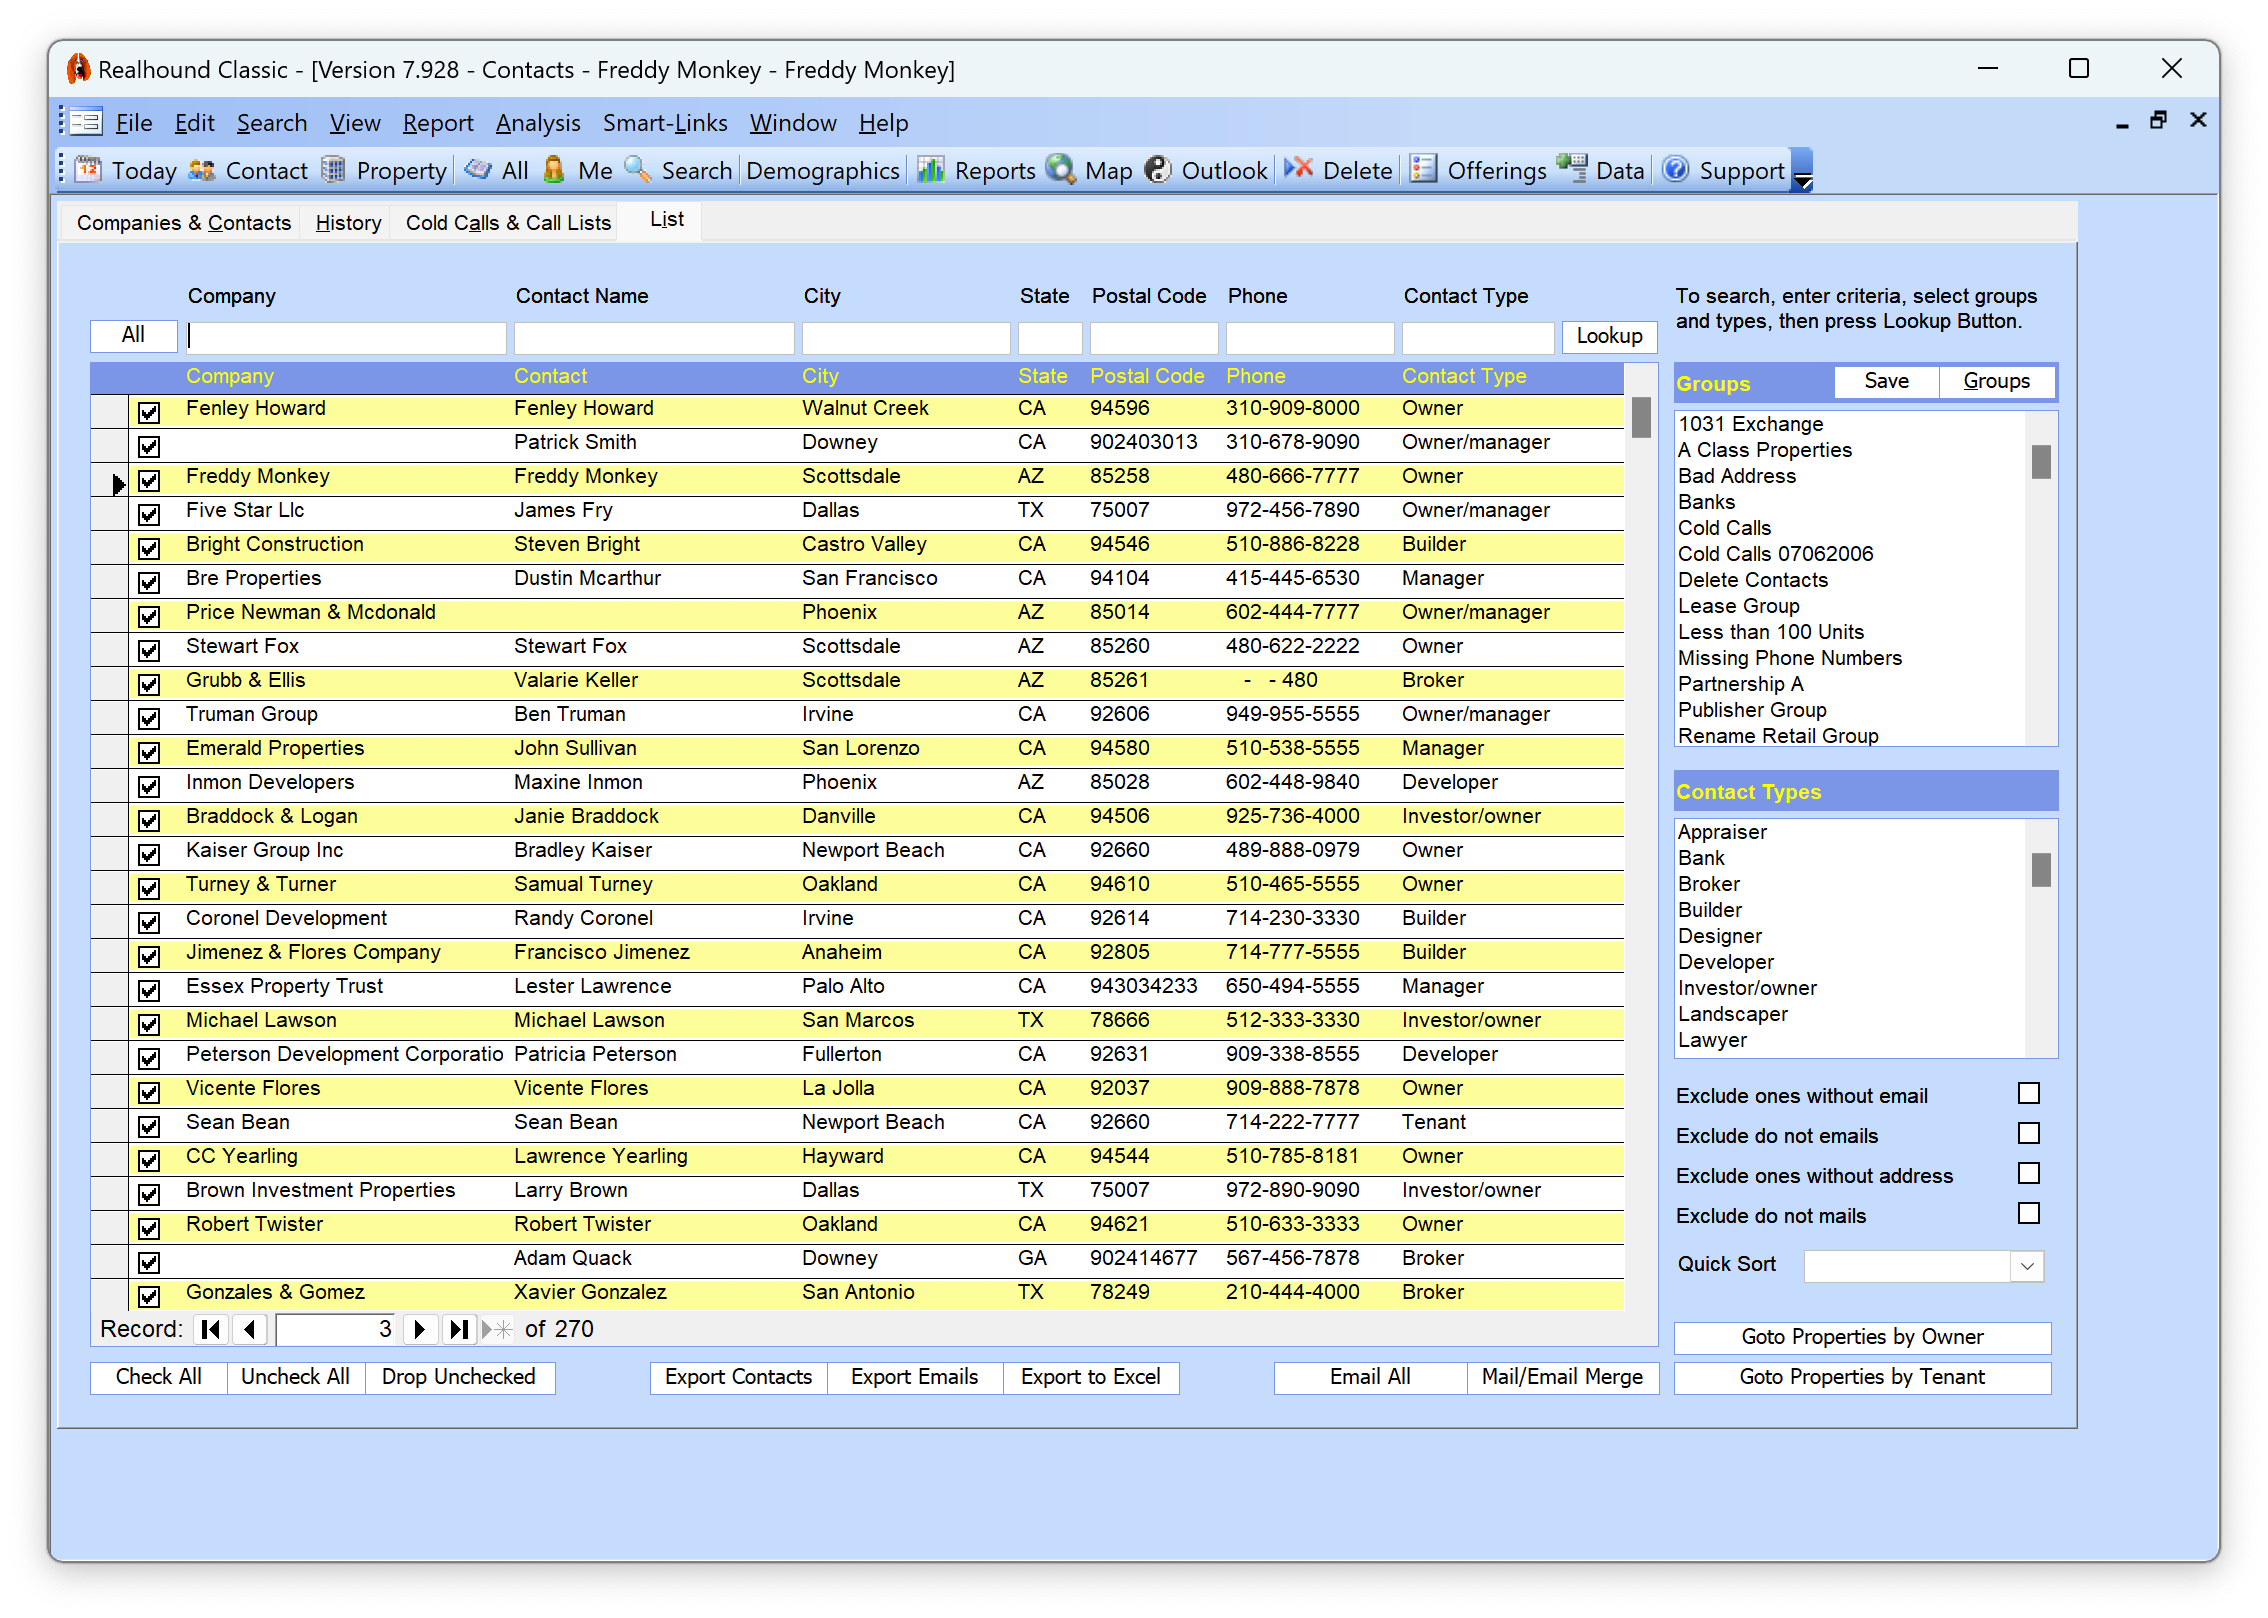Image resolution: width=2268 pixels, height=1618 pixels.
Task: Click the Groups list scrollbar thumb
Action: (2041, 461)
